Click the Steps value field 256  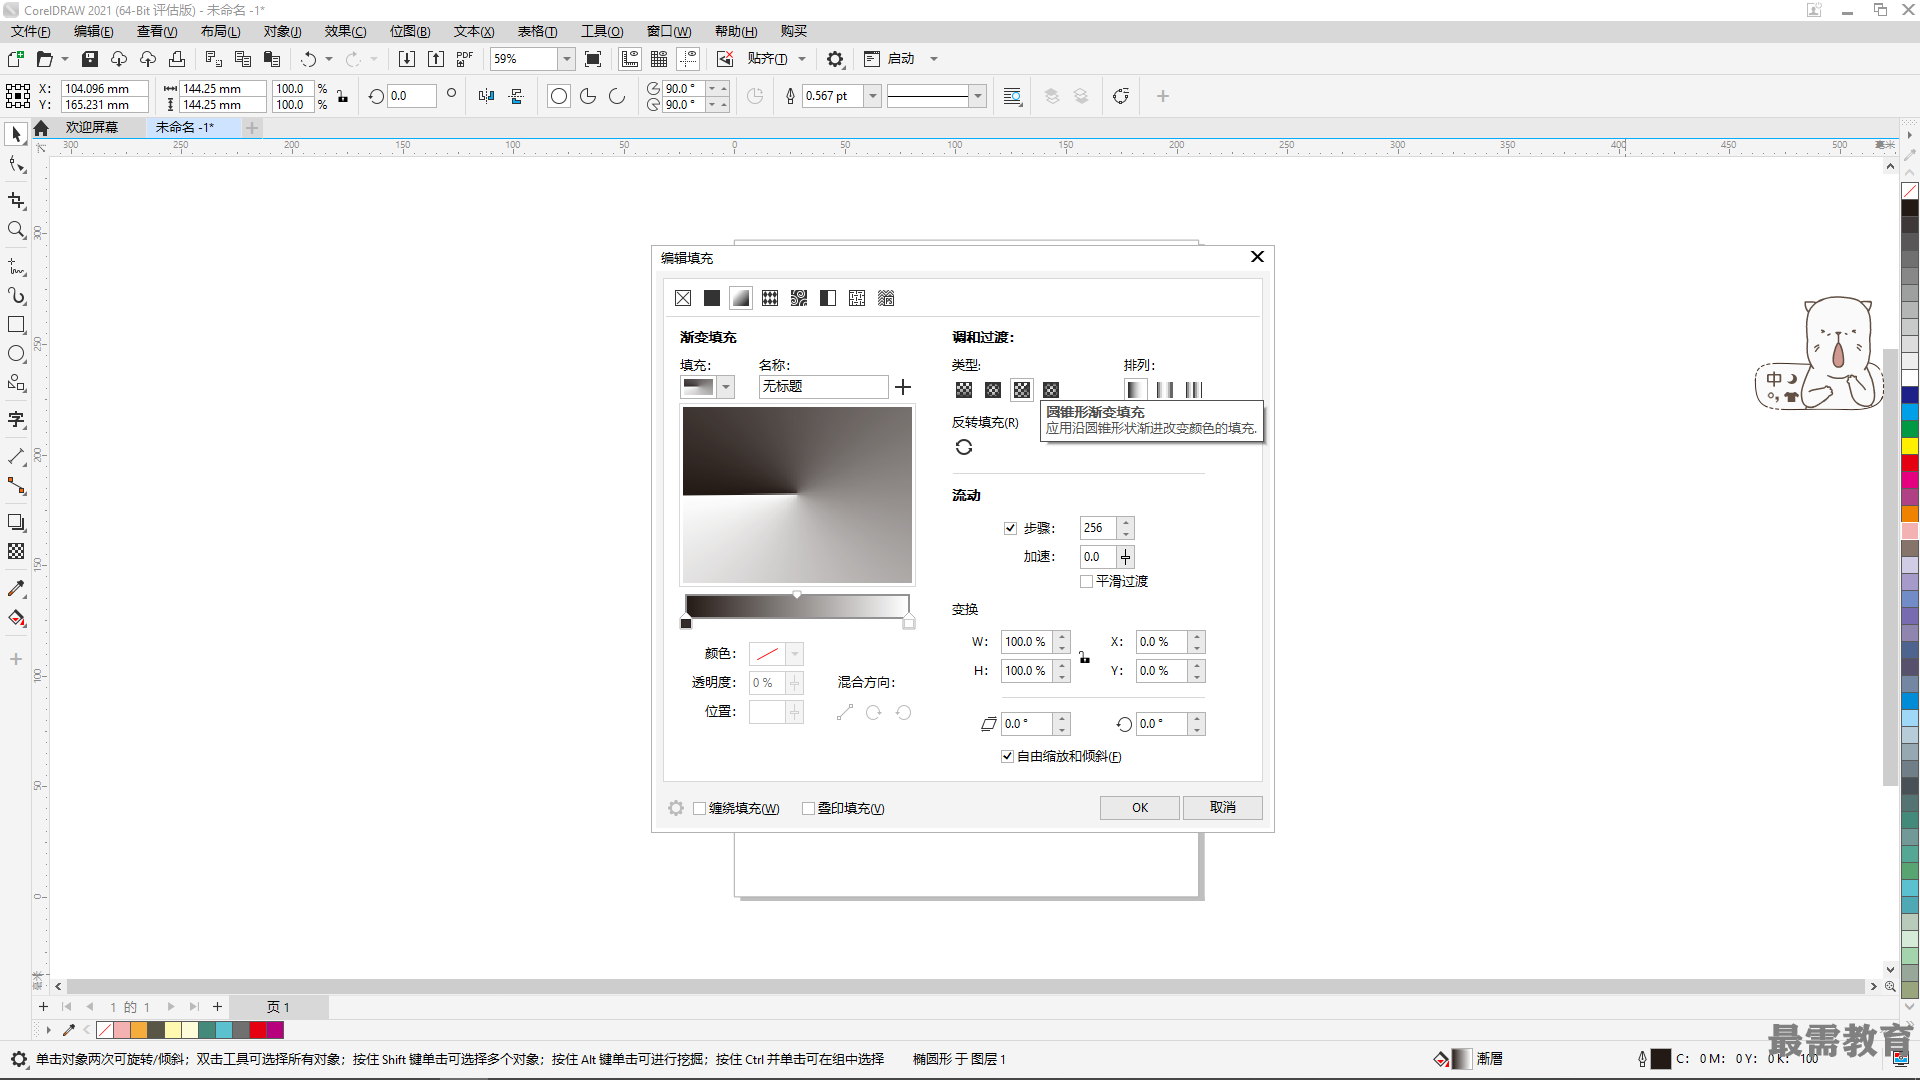(1098, 528)
